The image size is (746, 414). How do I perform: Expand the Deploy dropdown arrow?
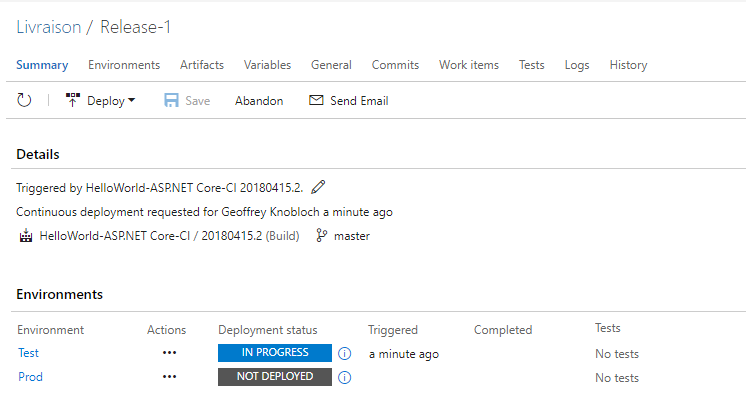point(132,100)
